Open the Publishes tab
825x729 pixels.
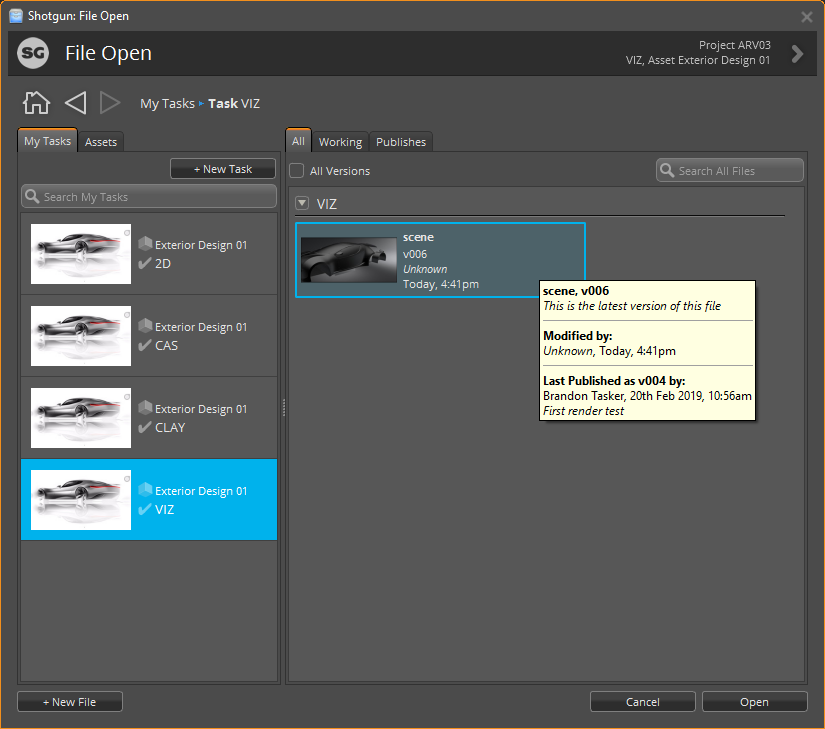click(x=400, y=141)
